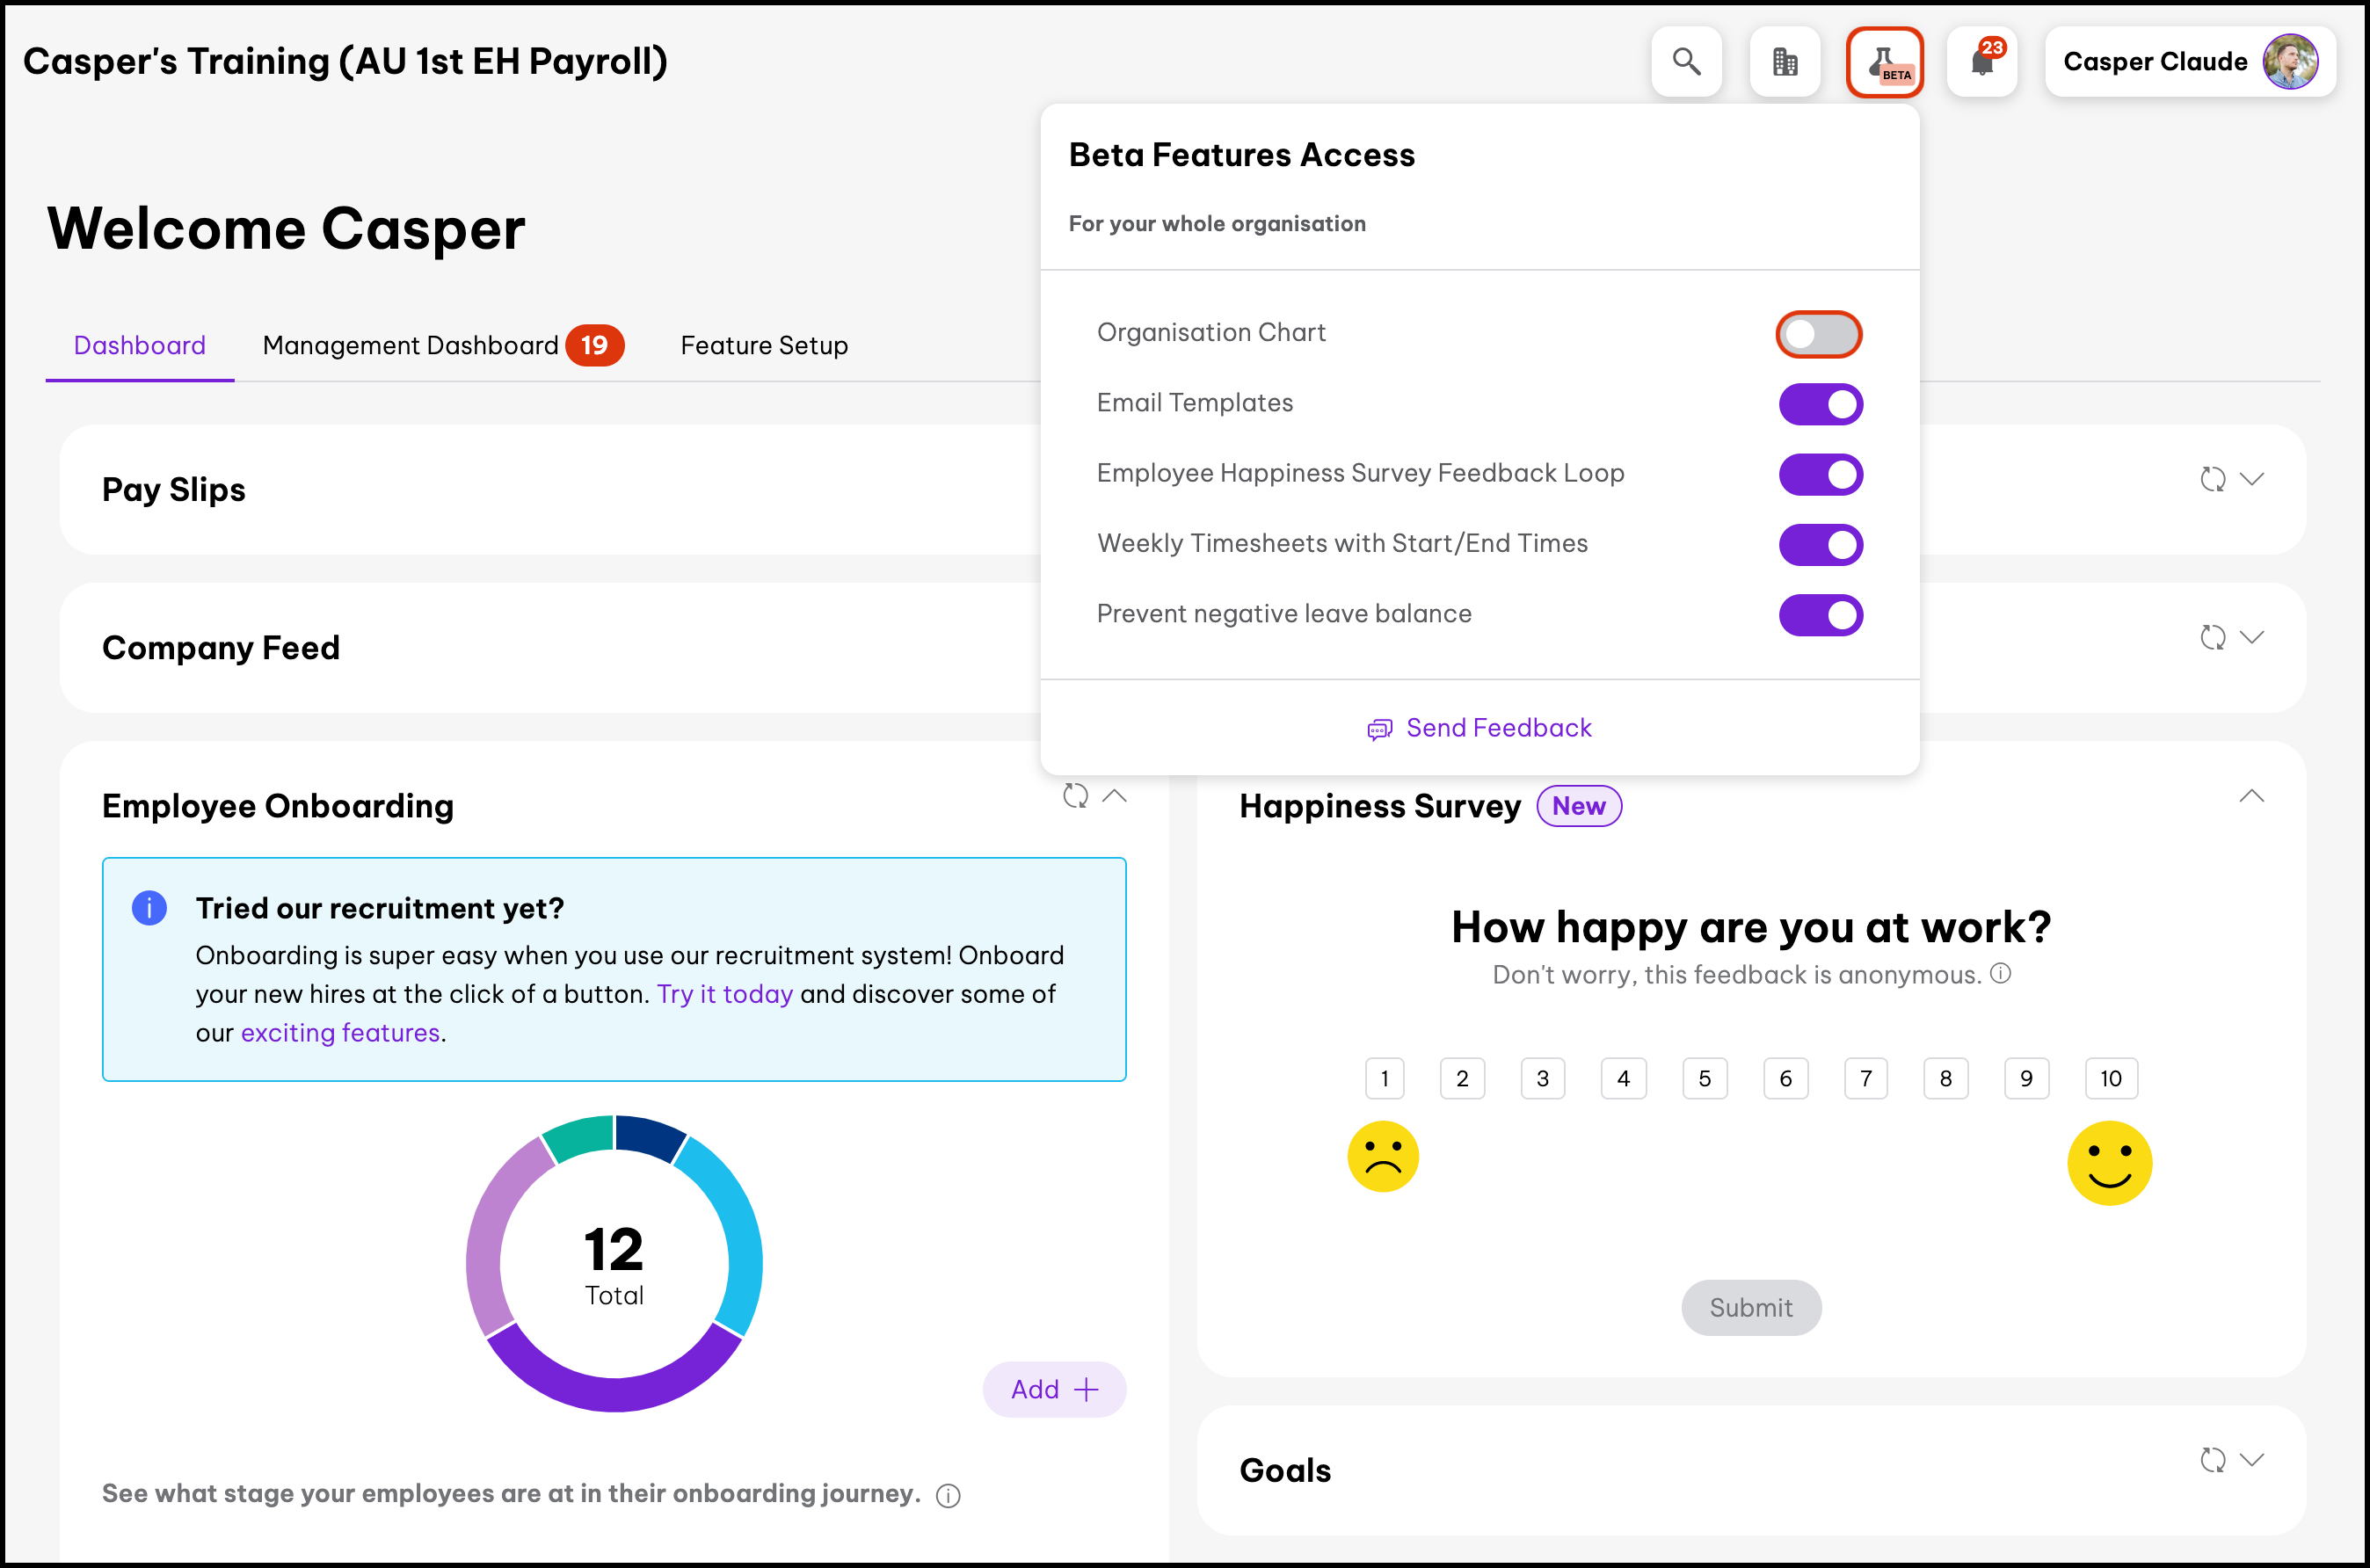Collapse the Happiness Survey card
This screenshot has width=2370, height=1568.
coord(2252,796)
